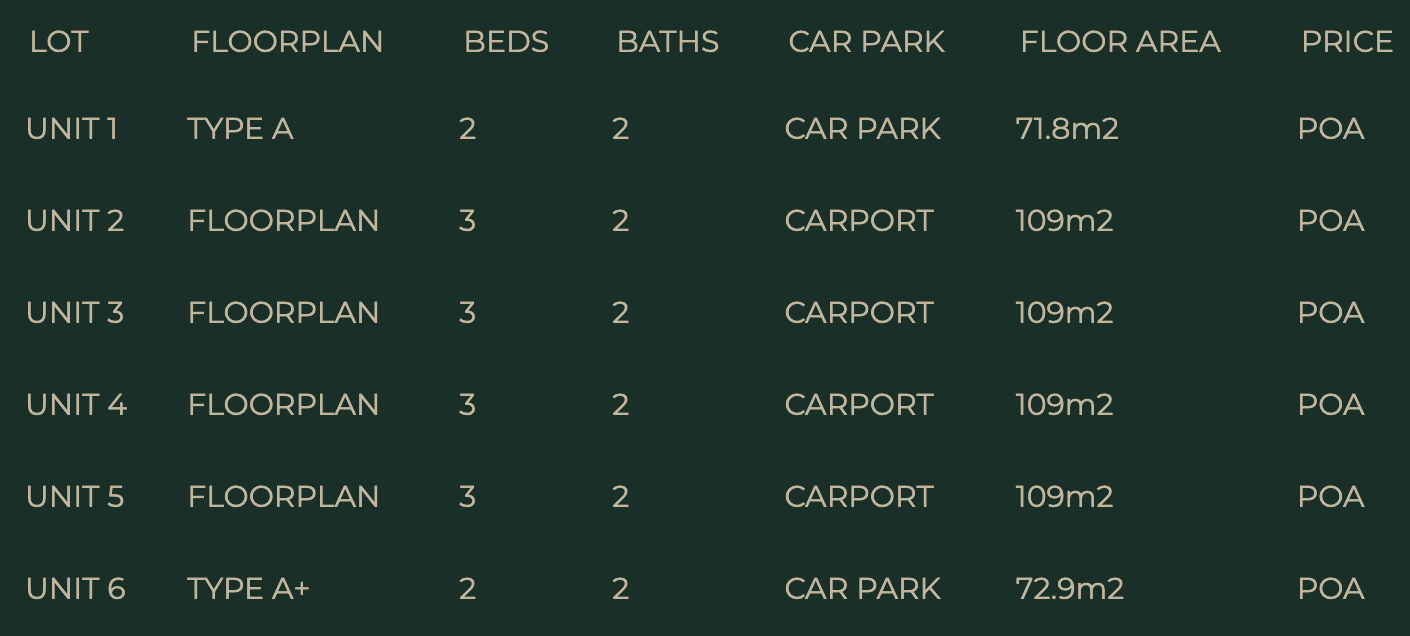Open the TYPE A floorplan link
Screen dimensions: 1410x636
click(240, 129)
